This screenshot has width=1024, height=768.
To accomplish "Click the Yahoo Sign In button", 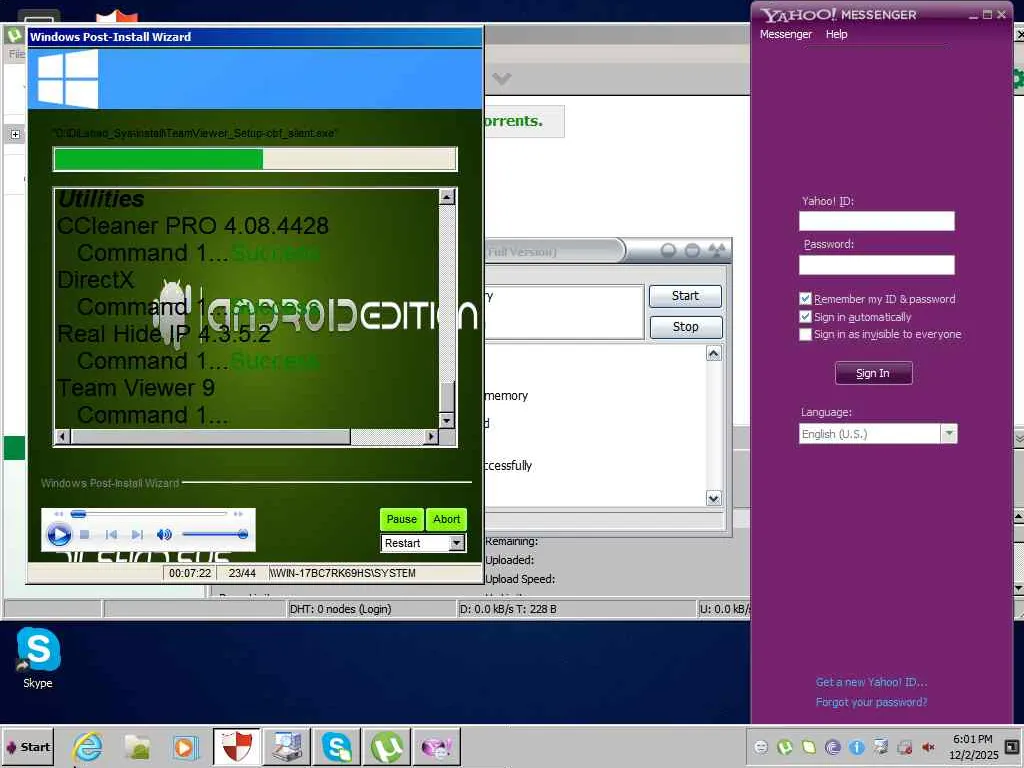I will 873,374.
